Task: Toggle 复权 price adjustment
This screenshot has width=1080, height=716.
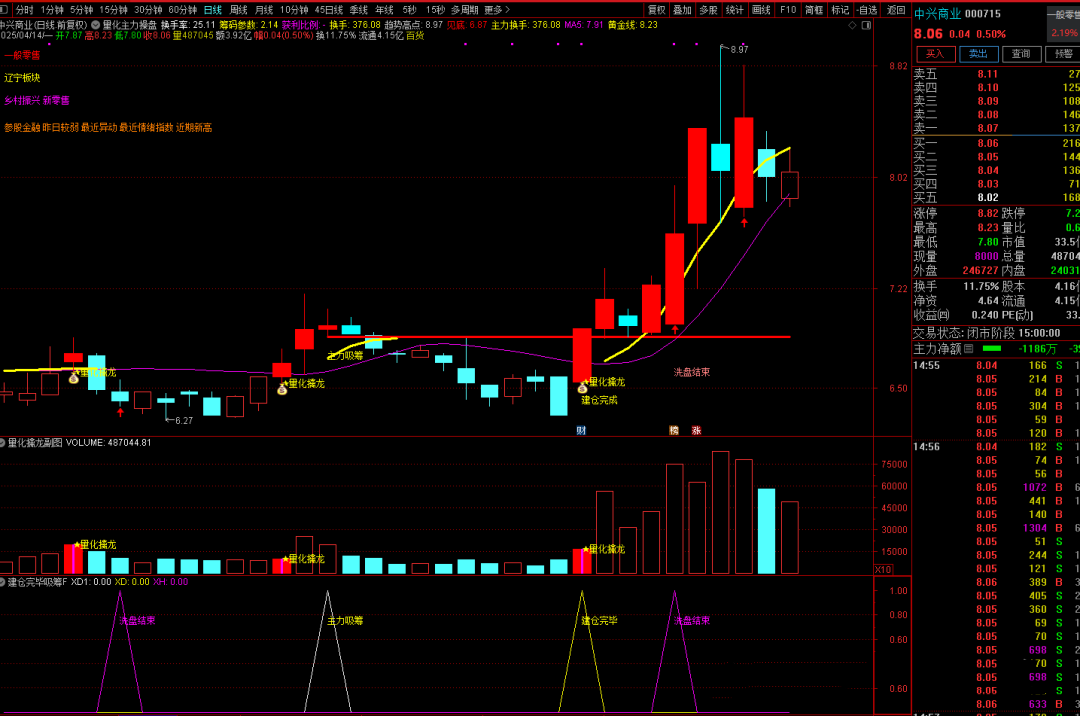Action: pos(656,9)
